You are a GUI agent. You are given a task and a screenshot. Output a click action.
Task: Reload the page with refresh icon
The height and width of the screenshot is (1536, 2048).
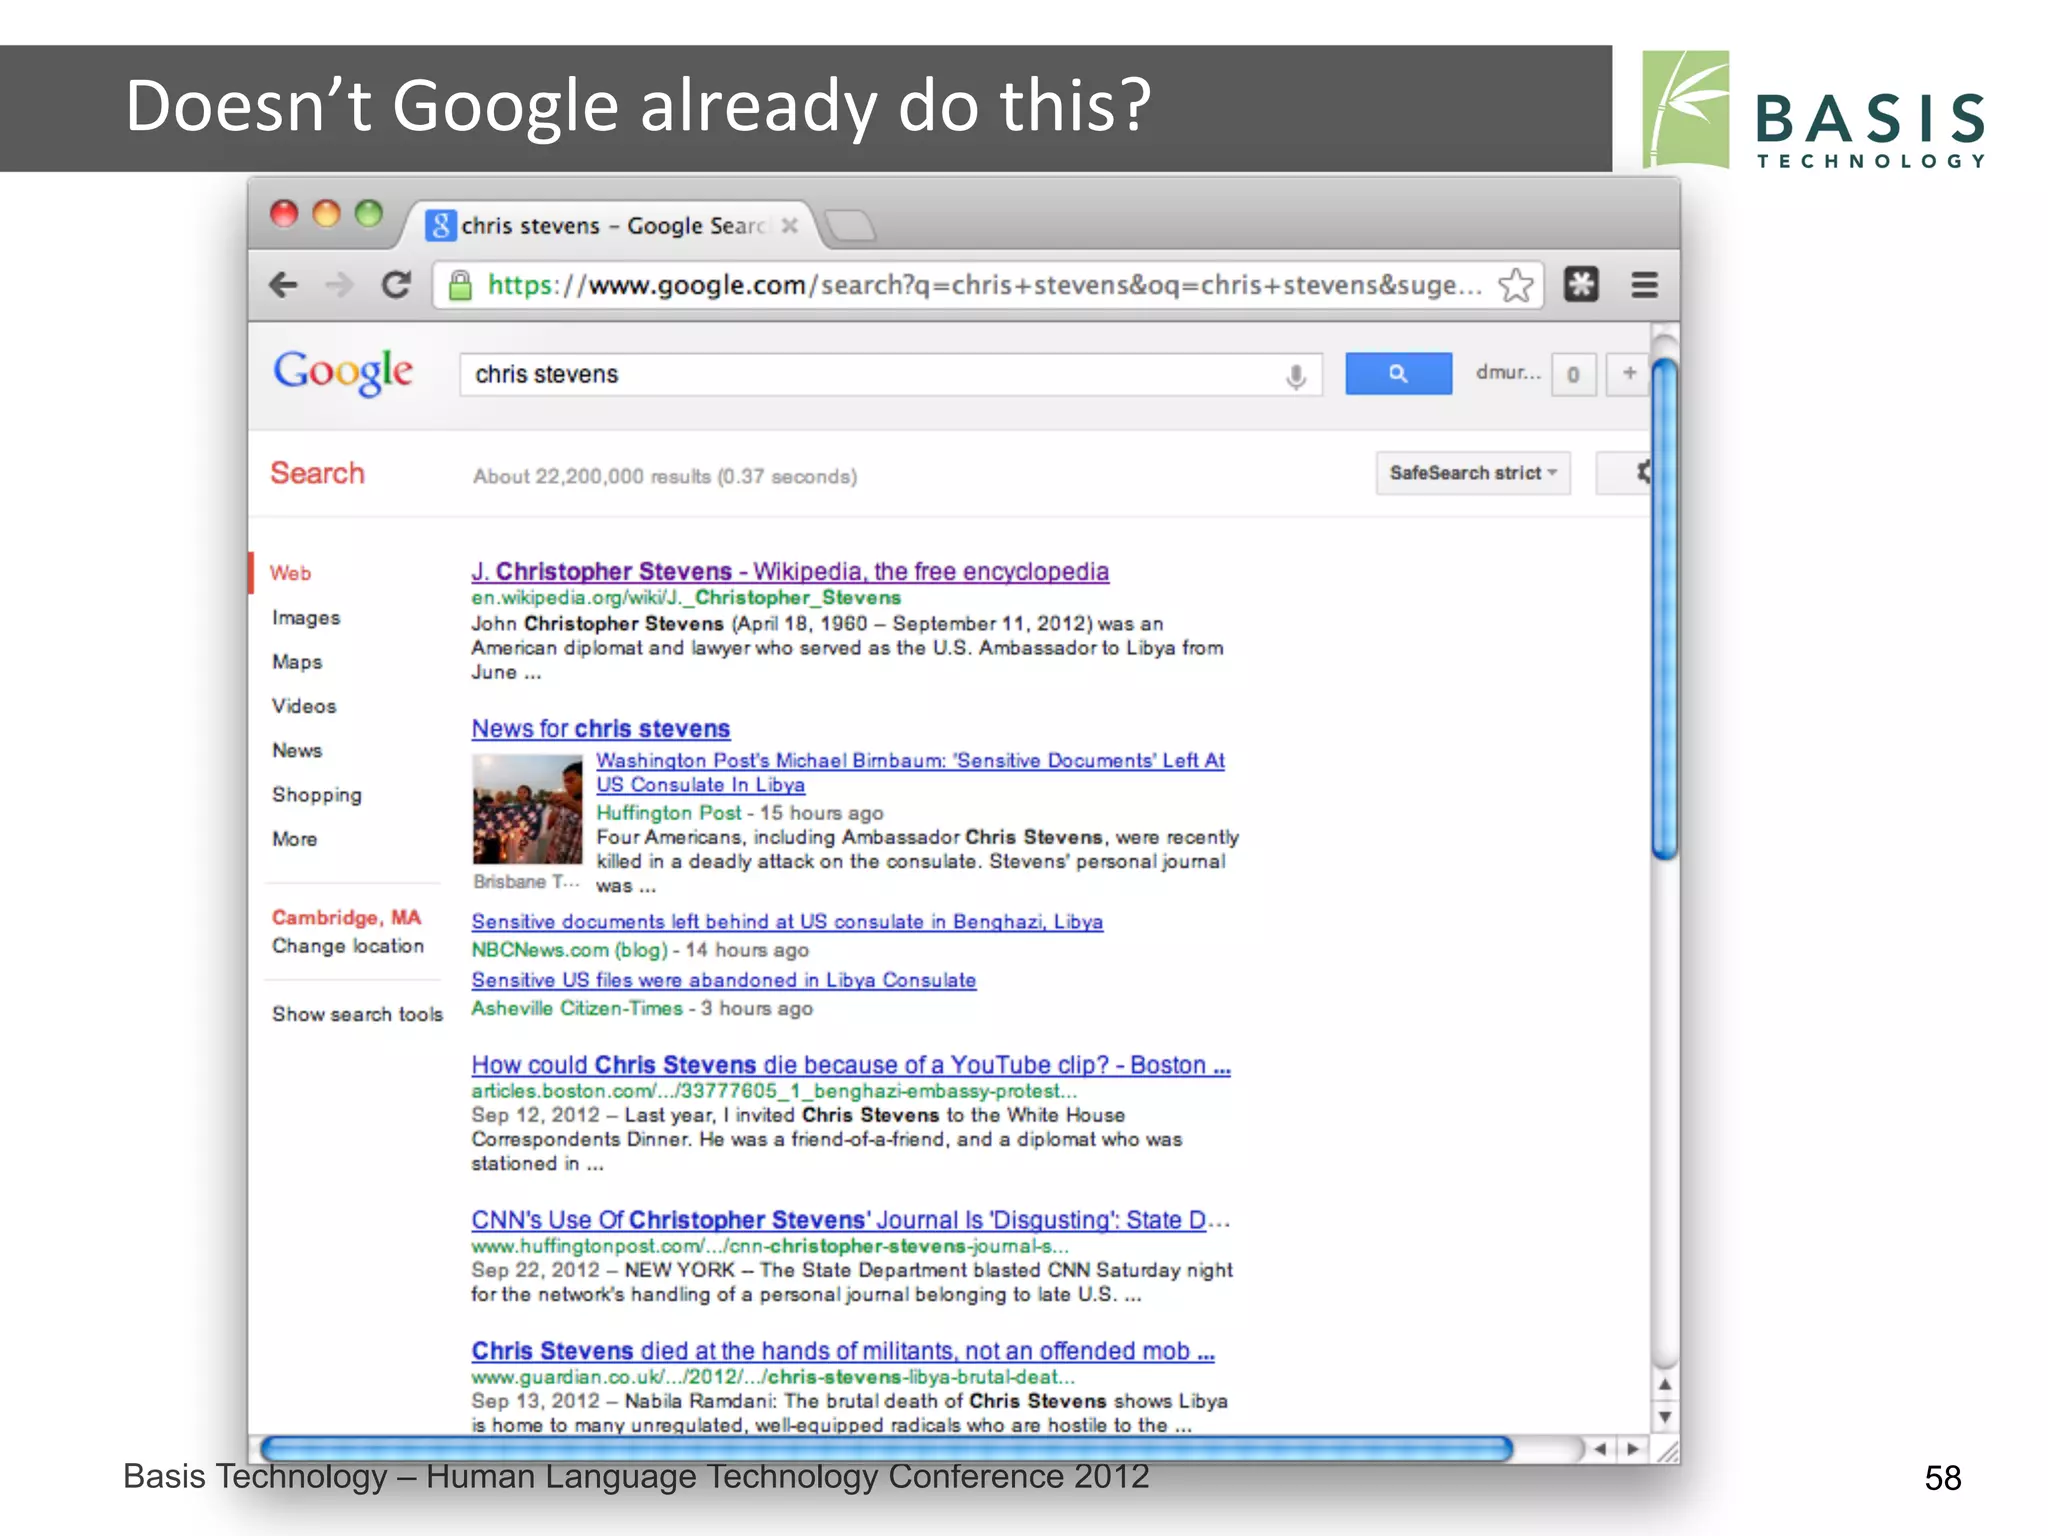click(x=396, y=286)
